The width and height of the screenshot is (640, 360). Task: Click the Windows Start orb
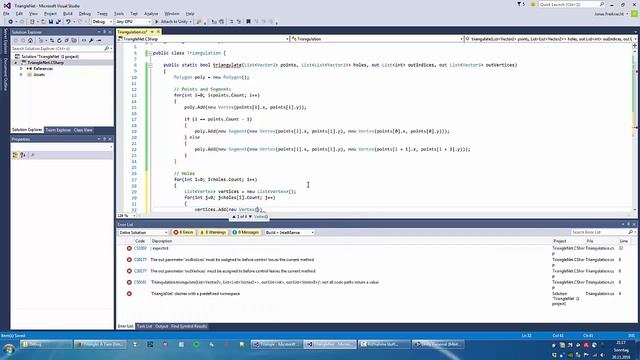coord(9,350)
